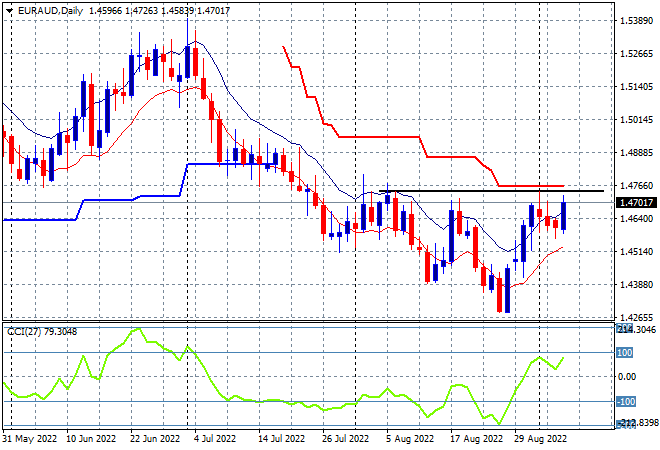
Task: Click the EURAUD,Daily chart title
Action: click(x=51, y=11)
